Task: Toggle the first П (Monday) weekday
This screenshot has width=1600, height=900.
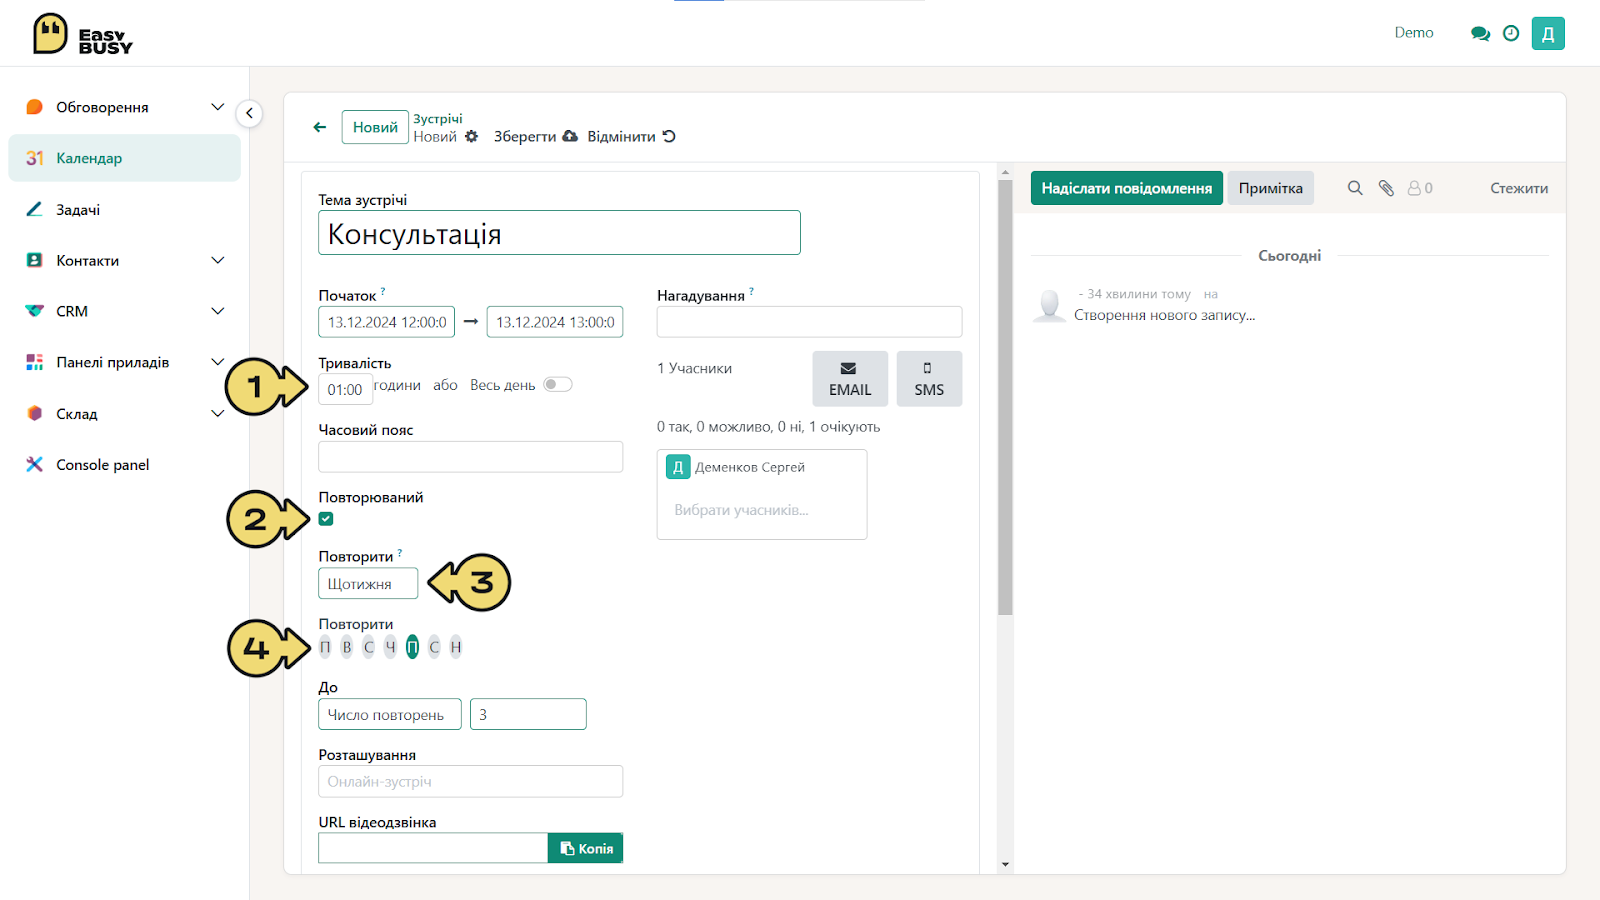Action: [x=325, y=647]
